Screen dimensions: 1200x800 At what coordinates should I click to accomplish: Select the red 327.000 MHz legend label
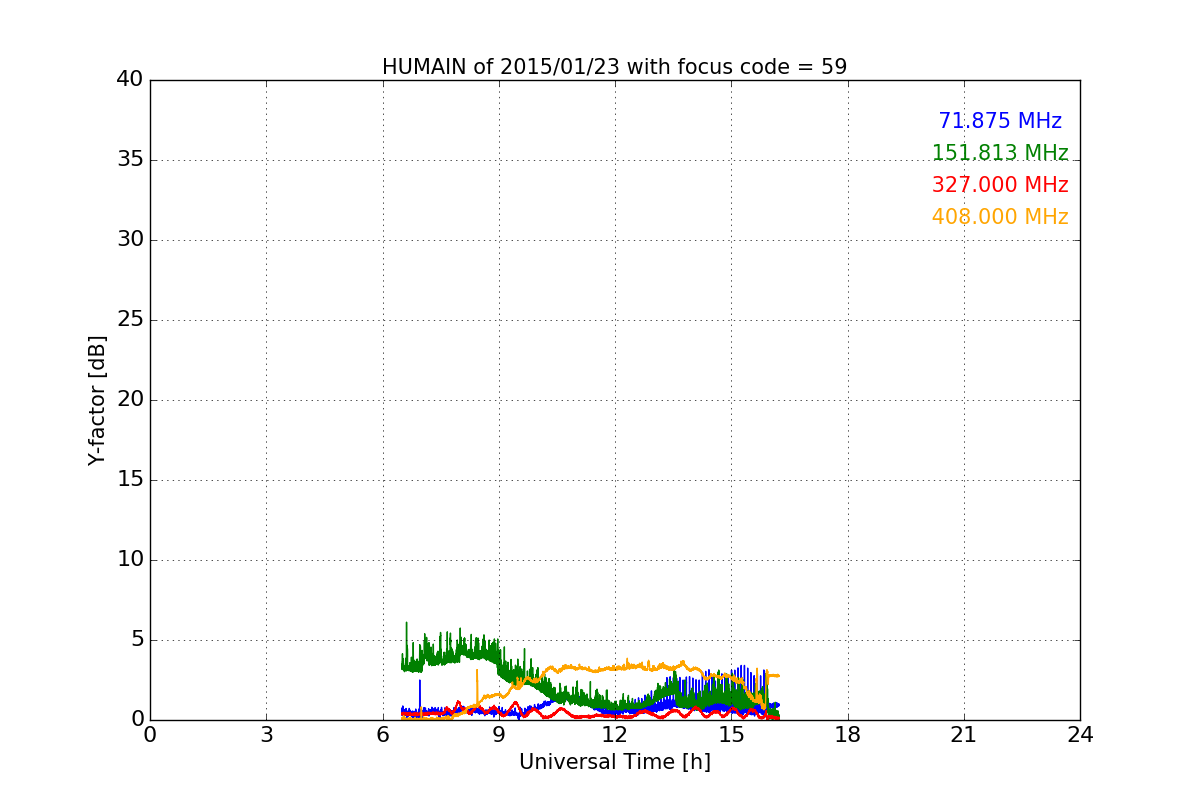point(1000,185)
